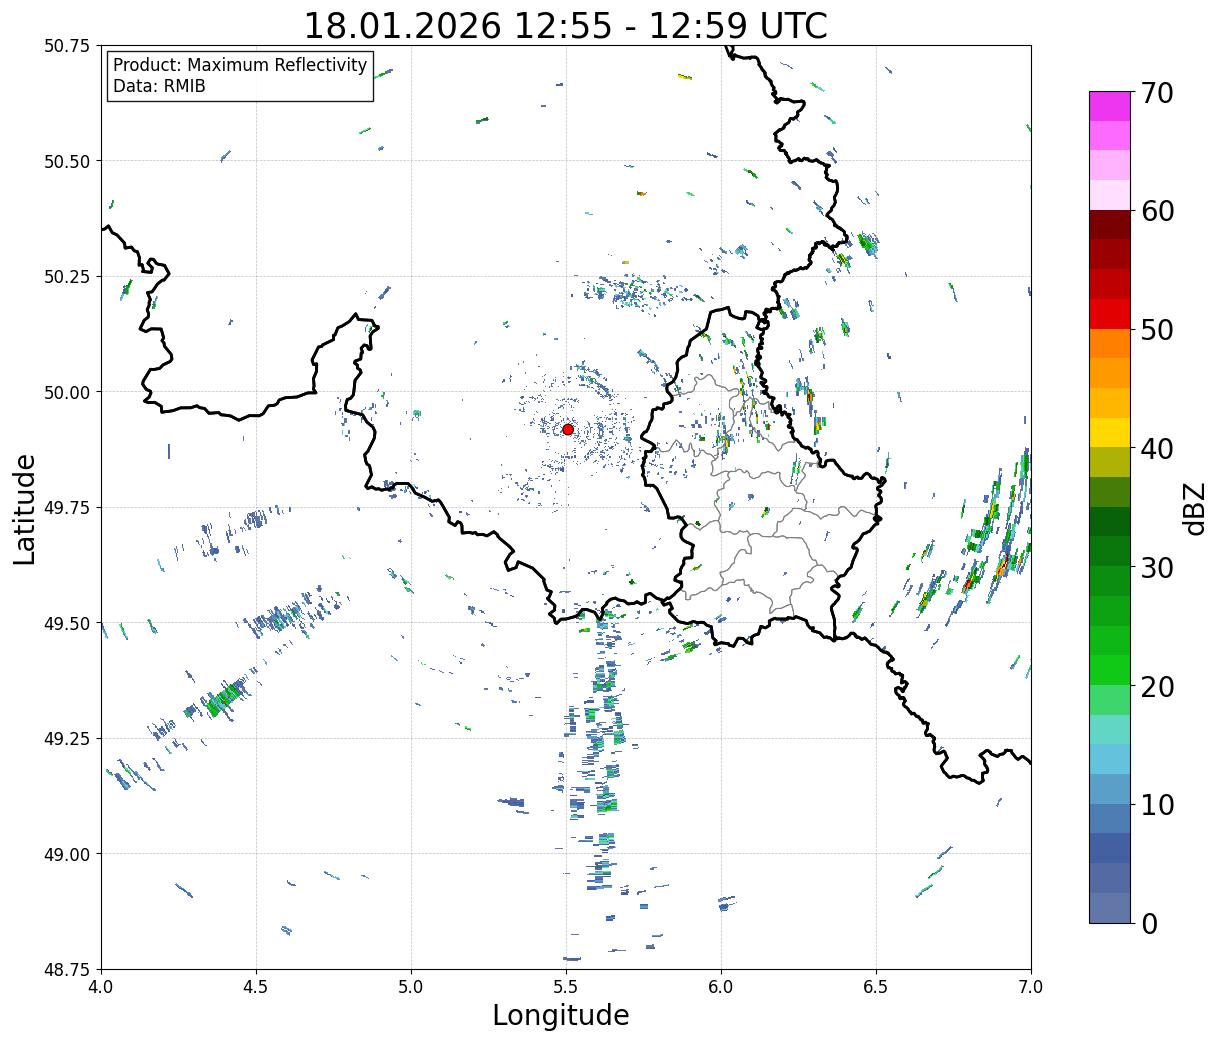The image size is (1219, 1040).
Task: Click latitude tick label 48.75
Action: (x=67, y=970)
